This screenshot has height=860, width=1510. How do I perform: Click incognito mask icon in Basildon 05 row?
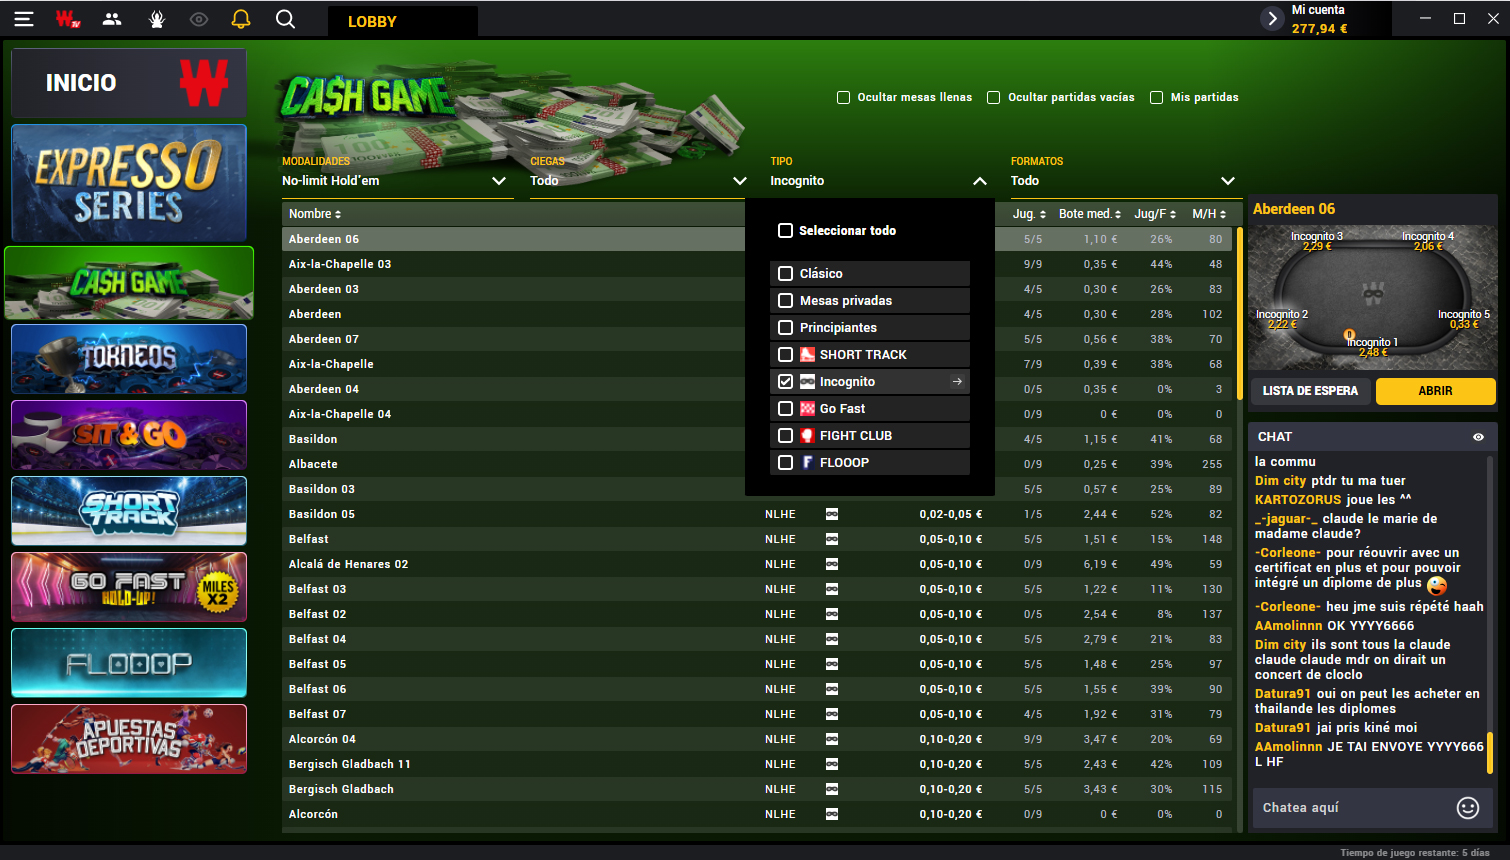[x=832, y=514]
